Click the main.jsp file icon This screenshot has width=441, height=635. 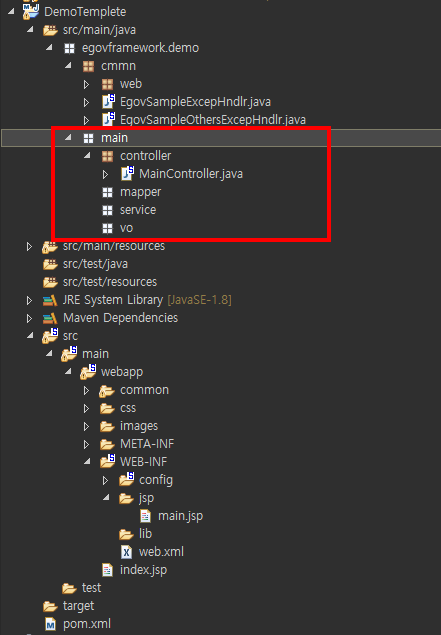[x=145, y=516]
